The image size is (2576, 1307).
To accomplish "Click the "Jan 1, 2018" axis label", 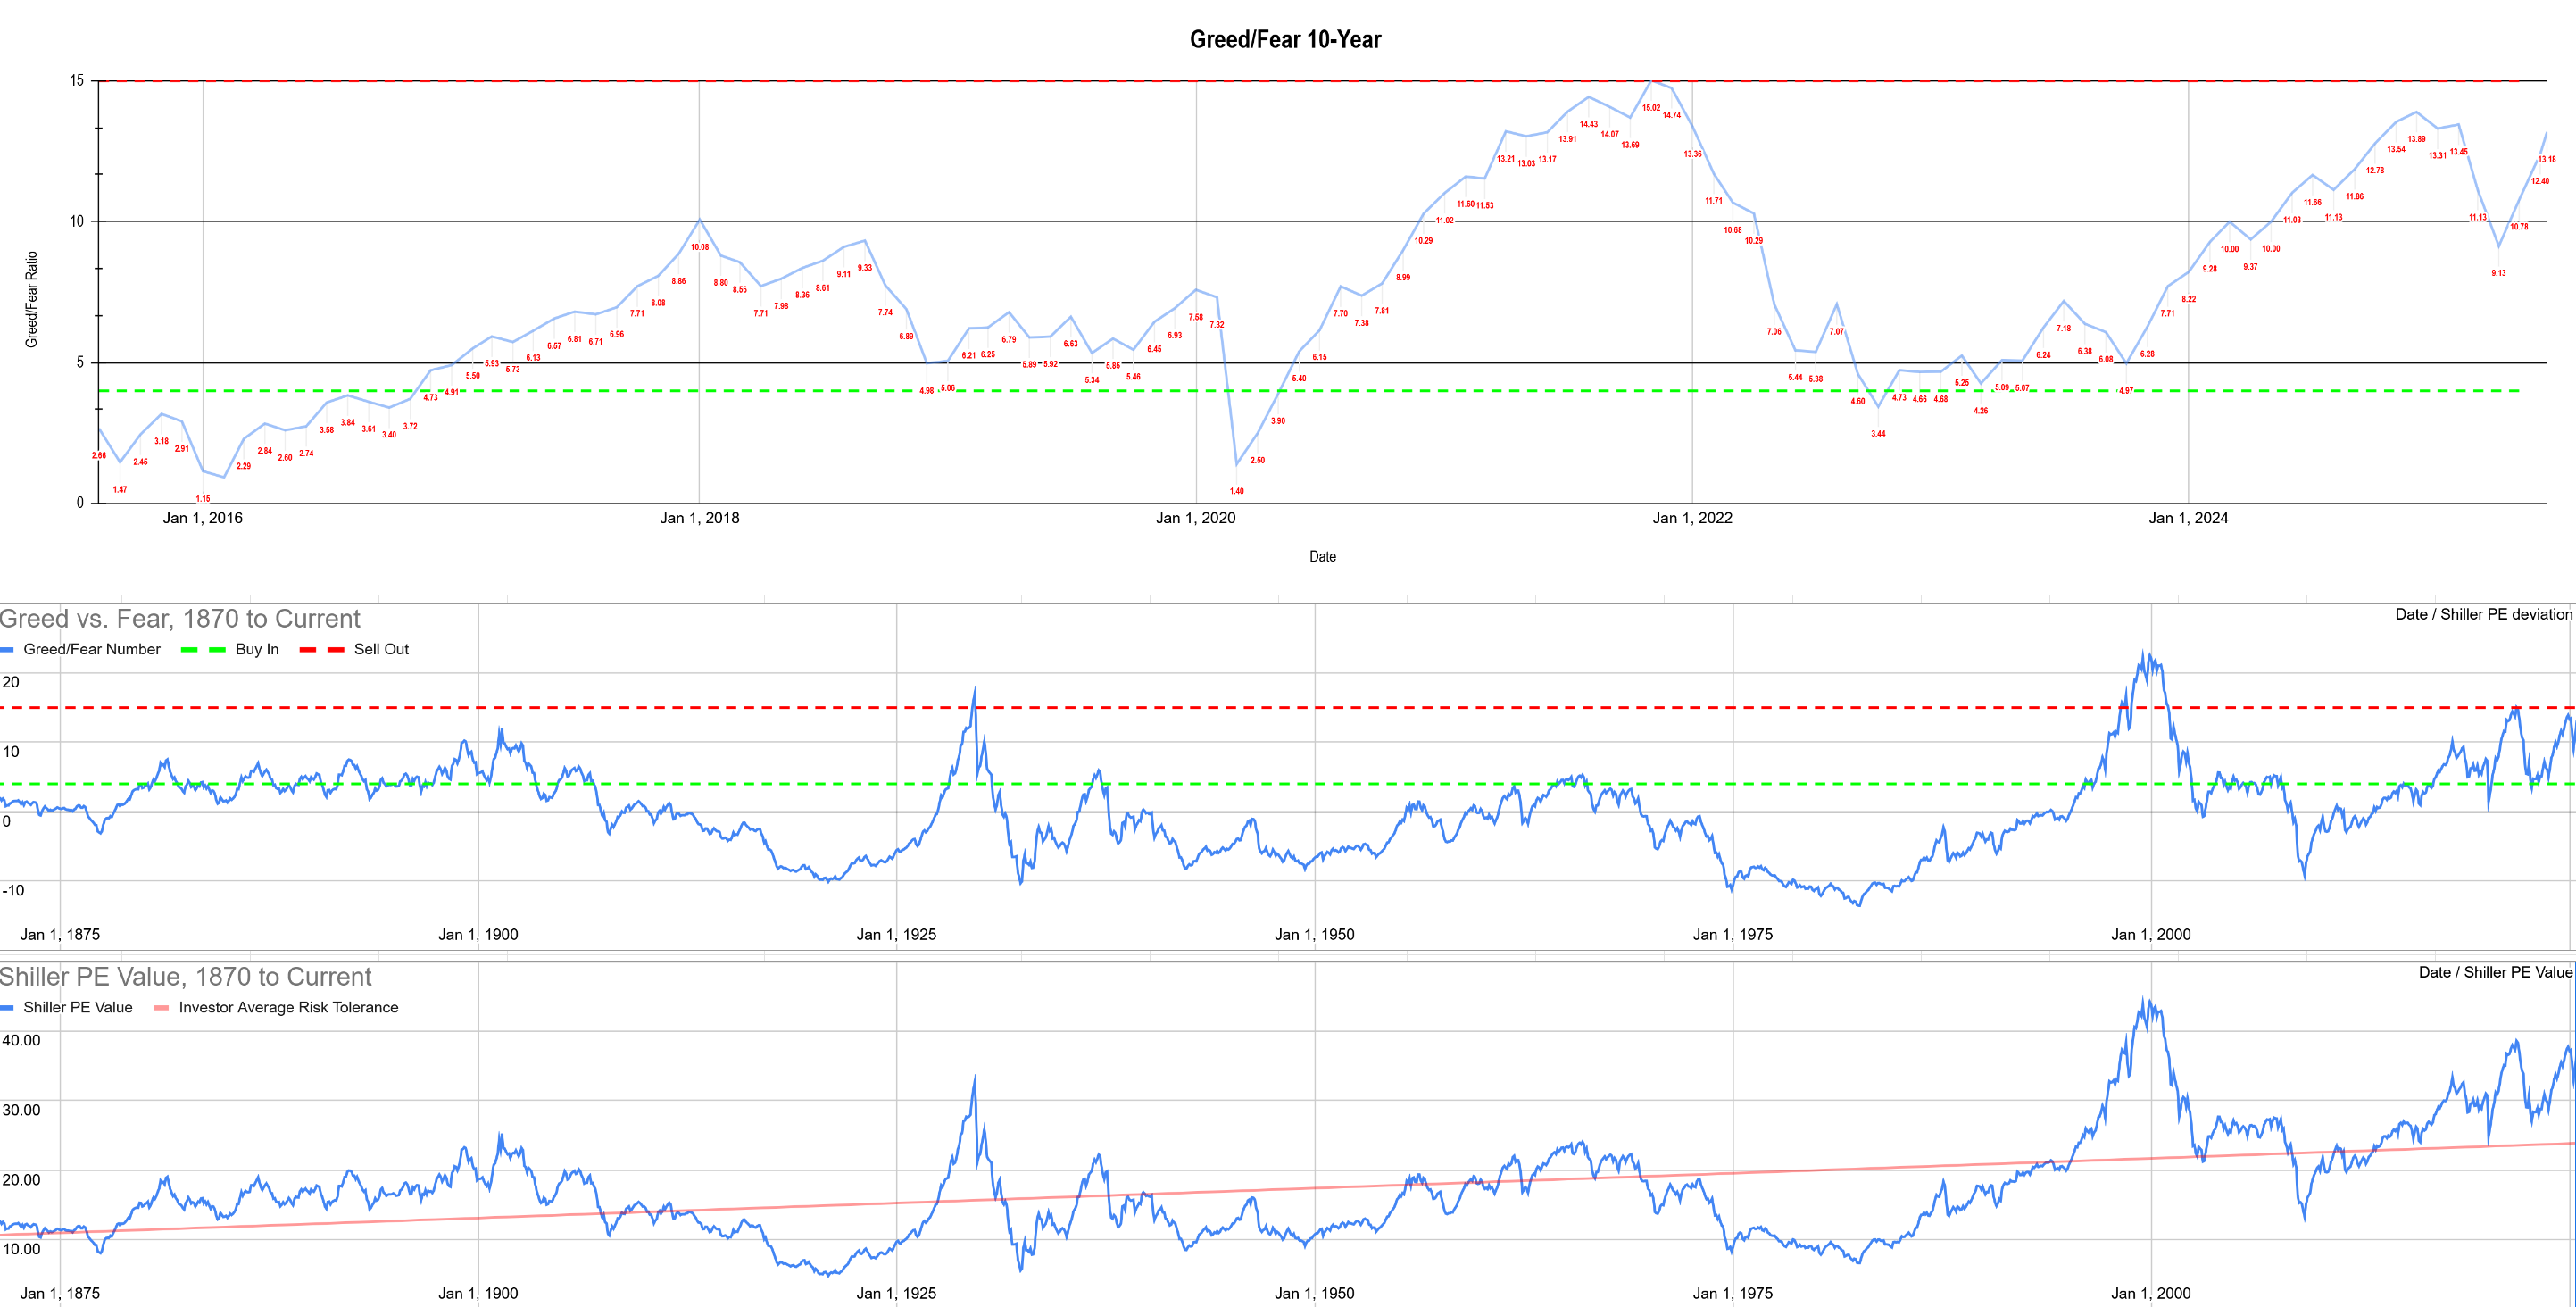I will point(699,517).
